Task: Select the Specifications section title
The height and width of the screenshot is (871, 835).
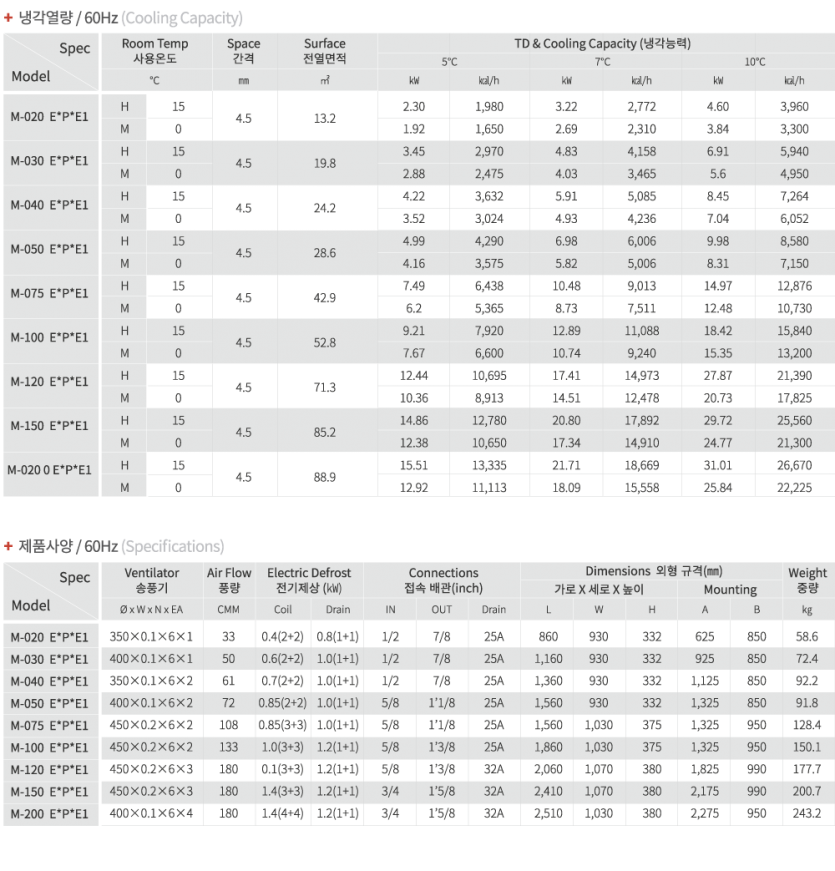Action: (121, 546)
